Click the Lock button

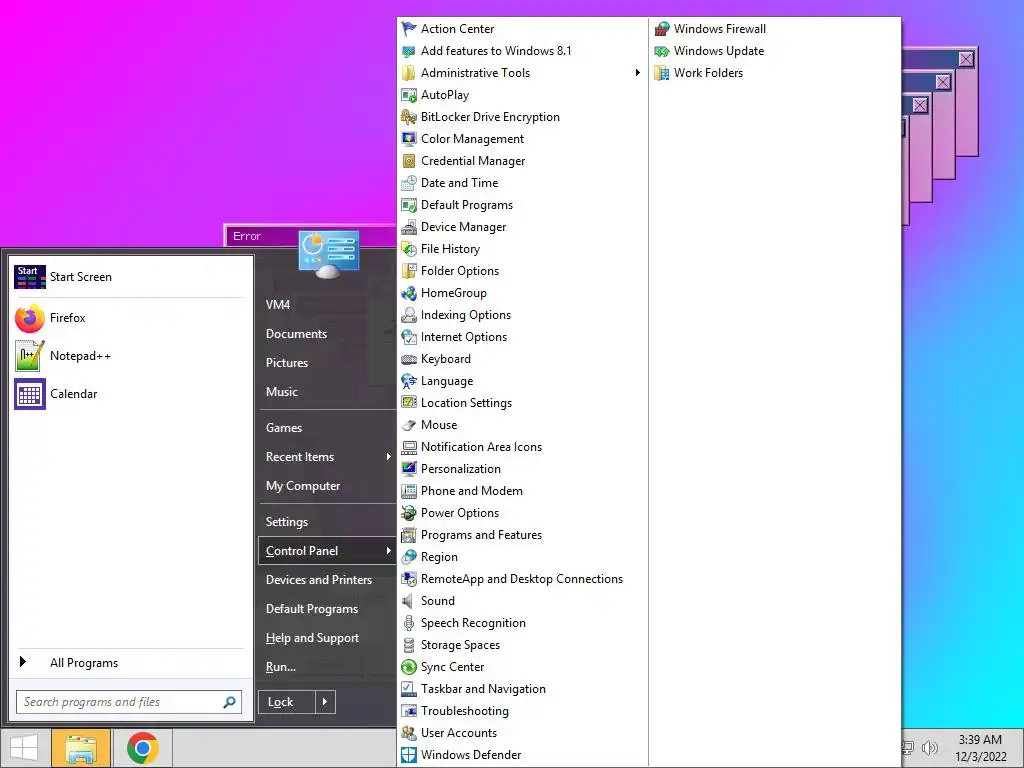coord(287,702)
